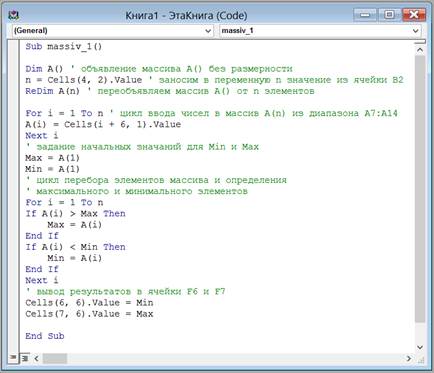This screenshot has height=373, width=434.
Task: Click the 'ReDim A(n)' line
Action: [170, 91]
